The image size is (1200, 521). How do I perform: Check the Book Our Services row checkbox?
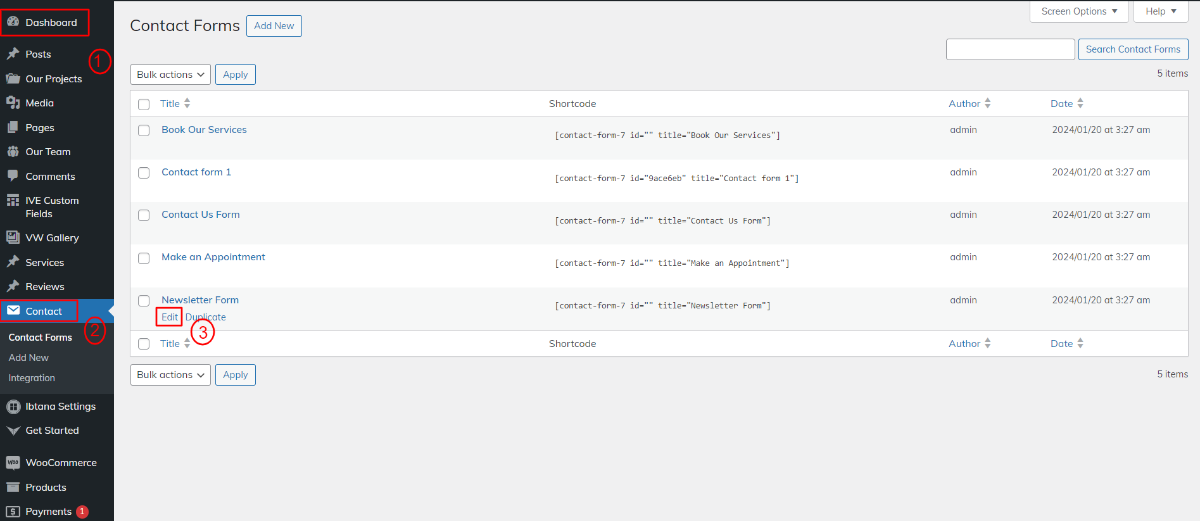tap(144, 131)
